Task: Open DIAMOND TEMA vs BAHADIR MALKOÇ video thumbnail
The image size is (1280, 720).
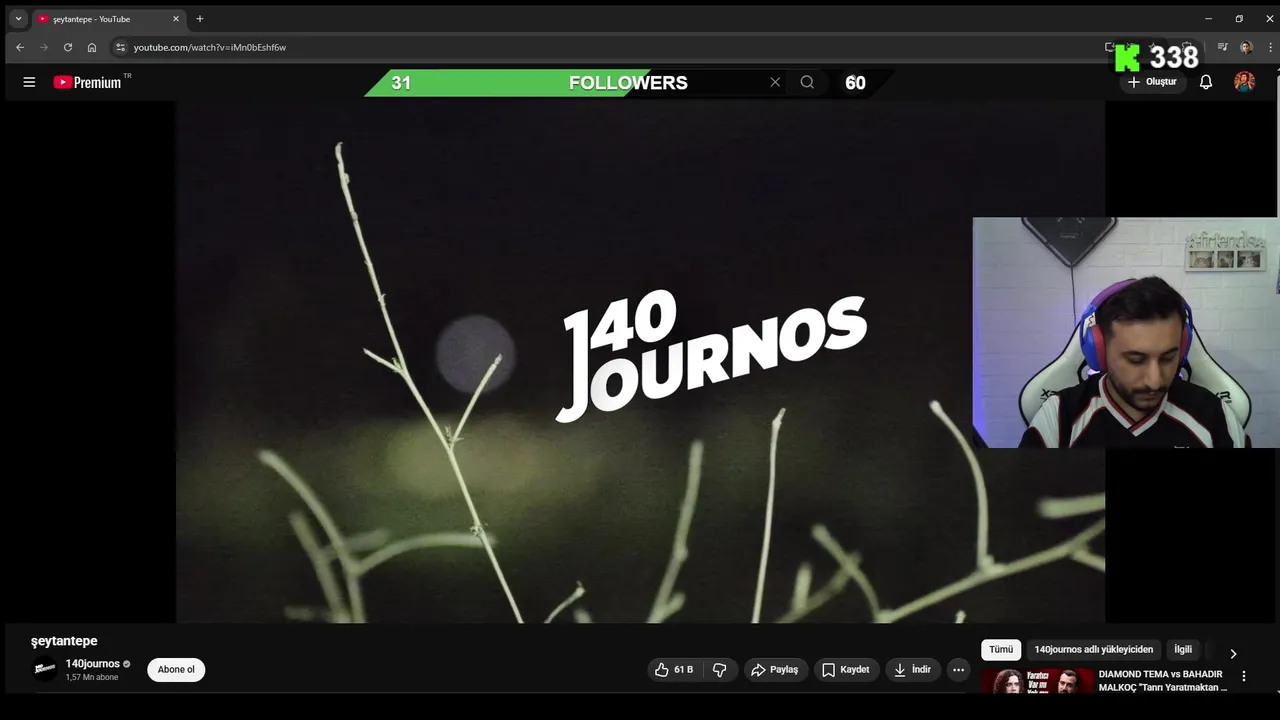Action: click(1037, 682)
